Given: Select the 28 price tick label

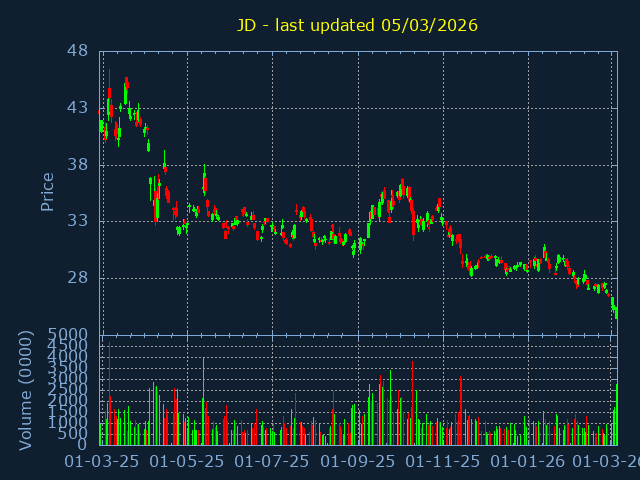Looking at the screenshot, I should click(x=79, y=278).
